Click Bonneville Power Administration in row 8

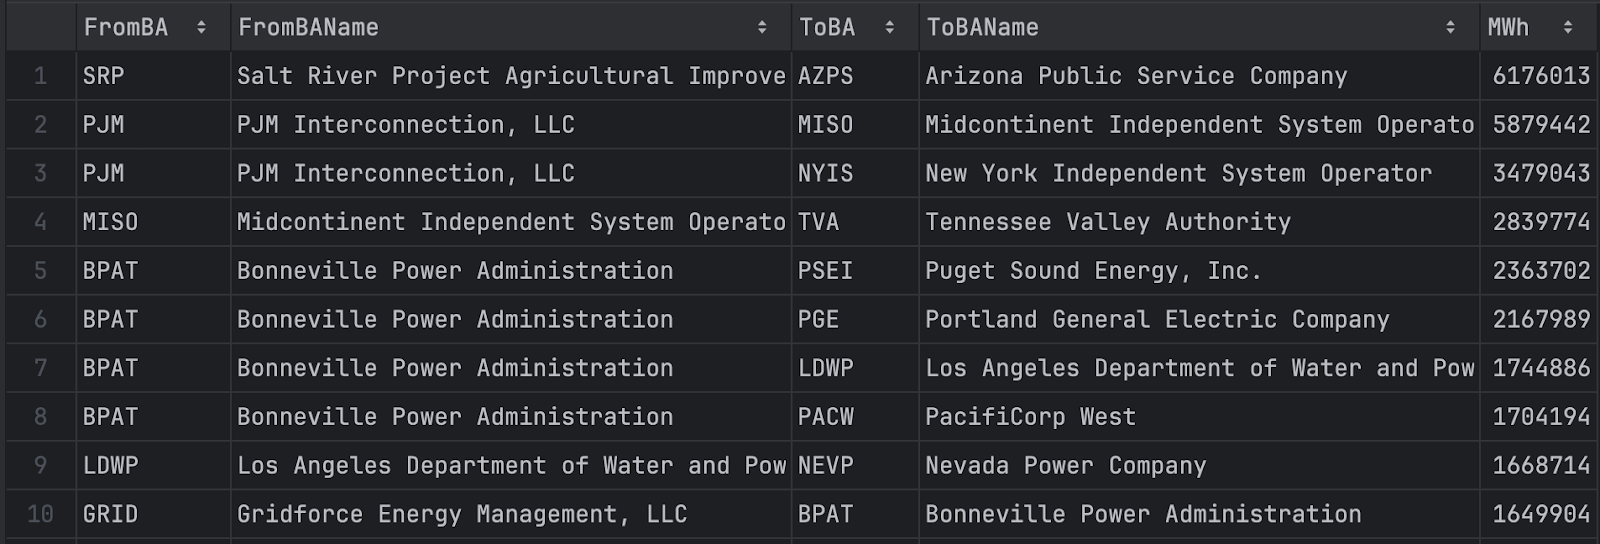[511, 417]
